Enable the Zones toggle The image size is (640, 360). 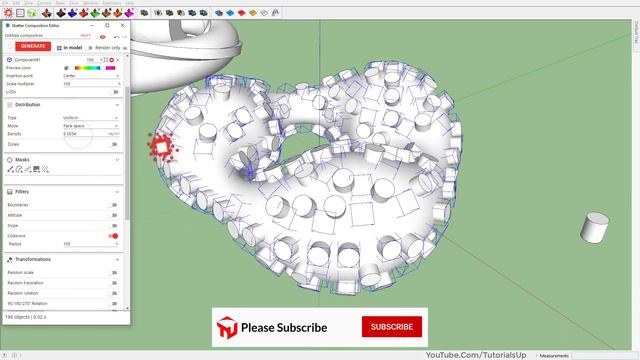[x=114, y=144]
